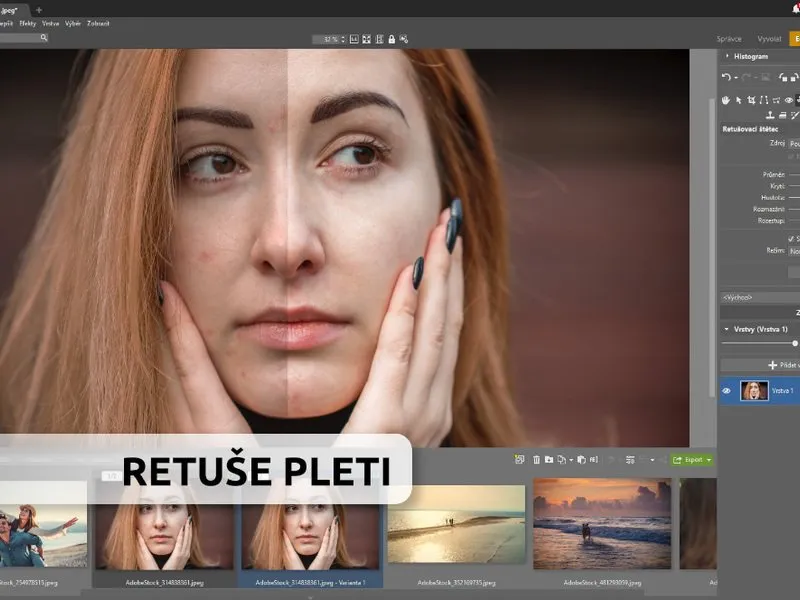
Task: Select the clone stamp tool
Action: [770, 115]
